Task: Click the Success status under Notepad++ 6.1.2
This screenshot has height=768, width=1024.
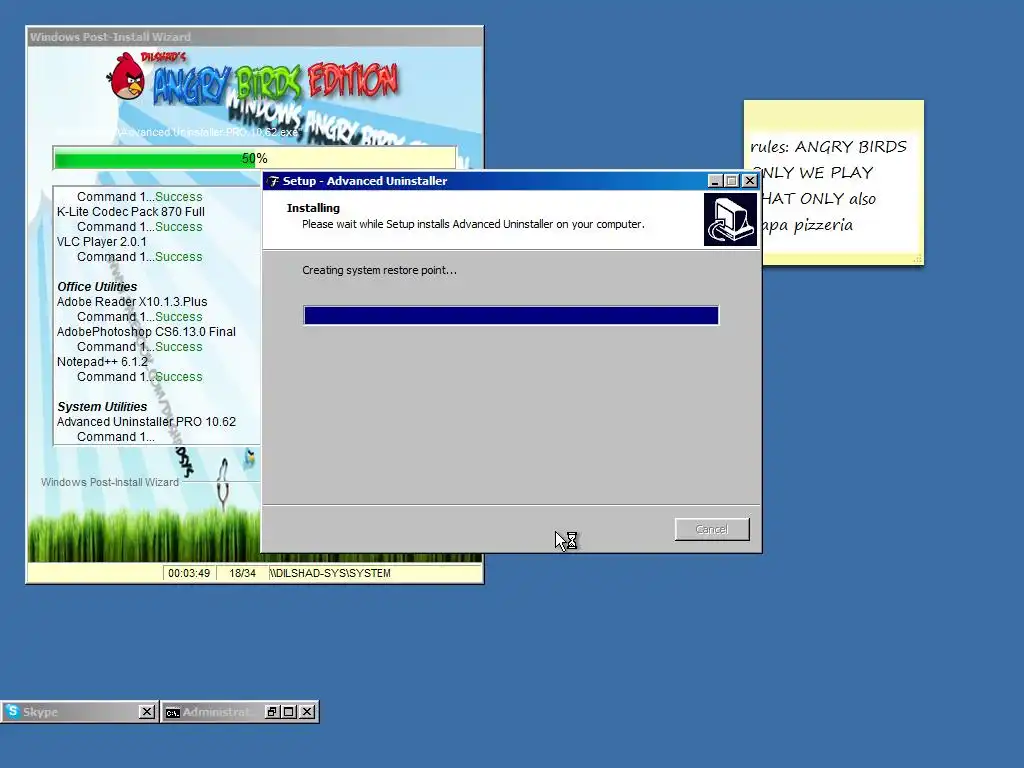Action: pos(179,377)
